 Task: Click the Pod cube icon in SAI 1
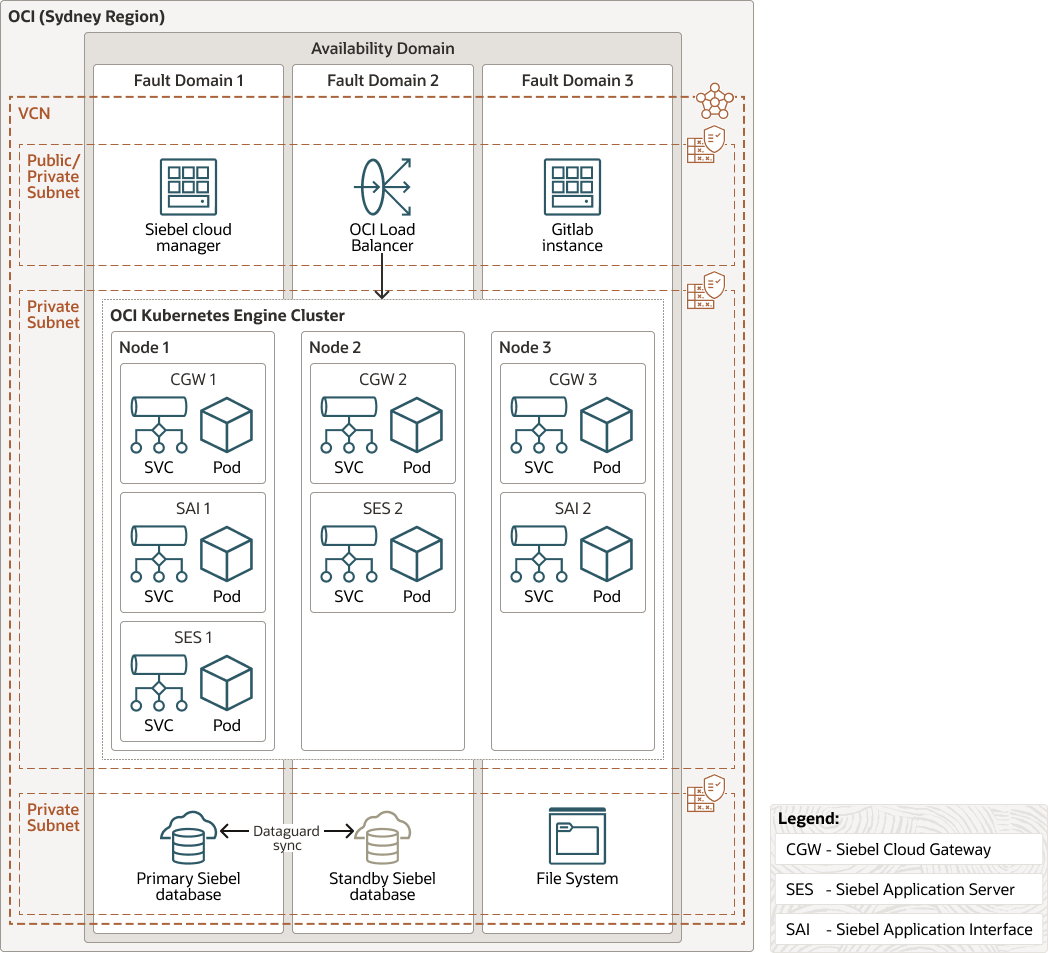tap(227, 554)
